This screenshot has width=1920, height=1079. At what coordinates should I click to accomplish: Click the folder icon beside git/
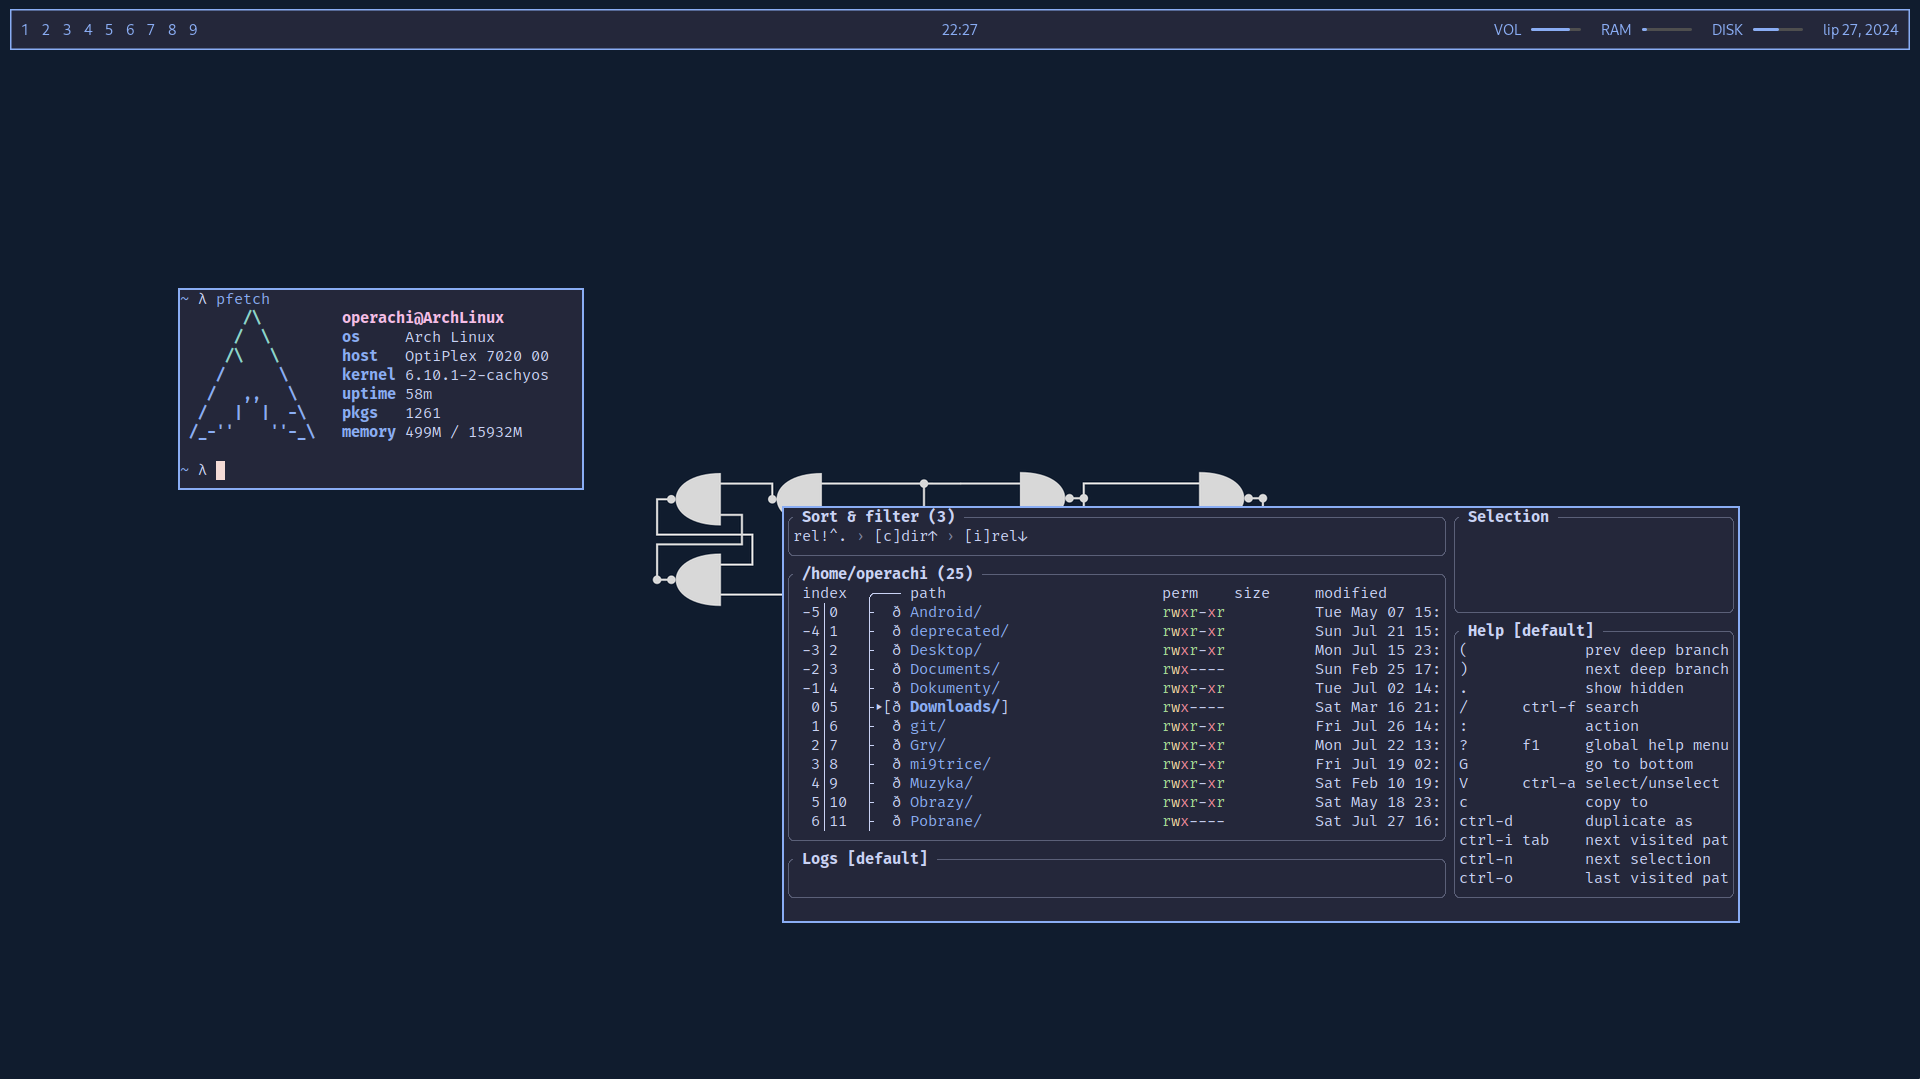pyautogui.click(x=896, y=726)
